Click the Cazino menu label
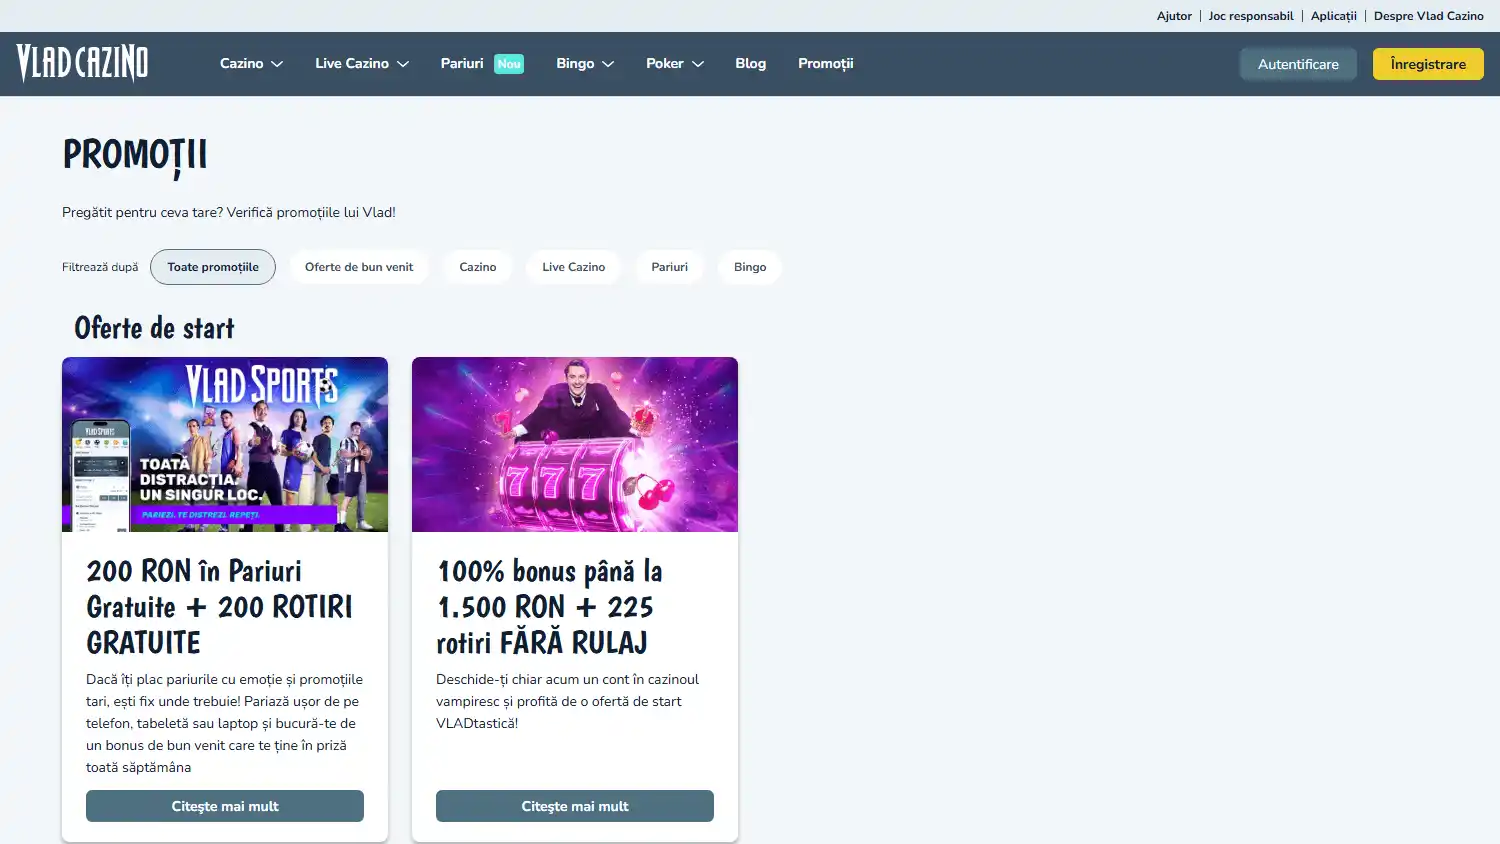 242,63
